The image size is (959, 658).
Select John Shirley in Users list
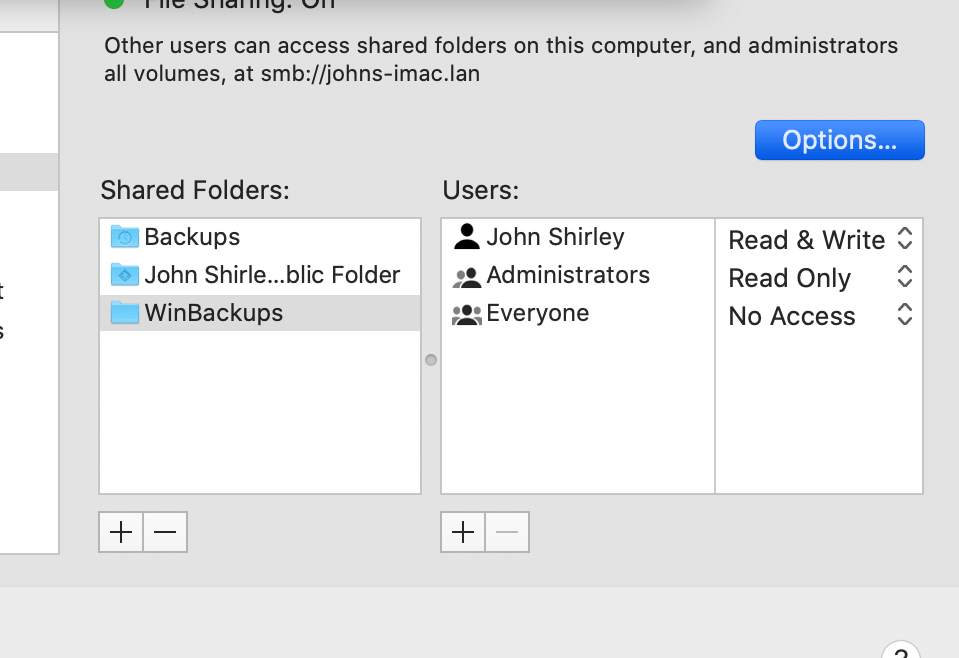click(555, 237)
